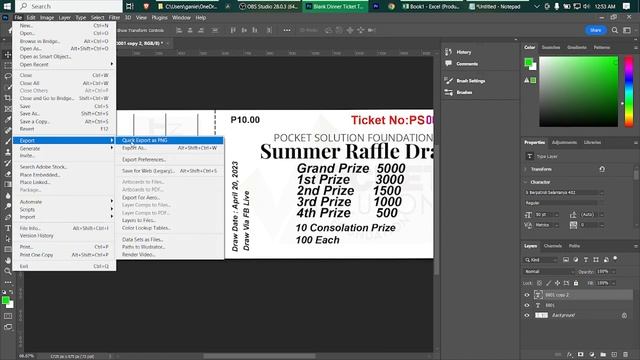Hide the '0001' text layer eye
The image size is (640, 360).
coord(527,305)
